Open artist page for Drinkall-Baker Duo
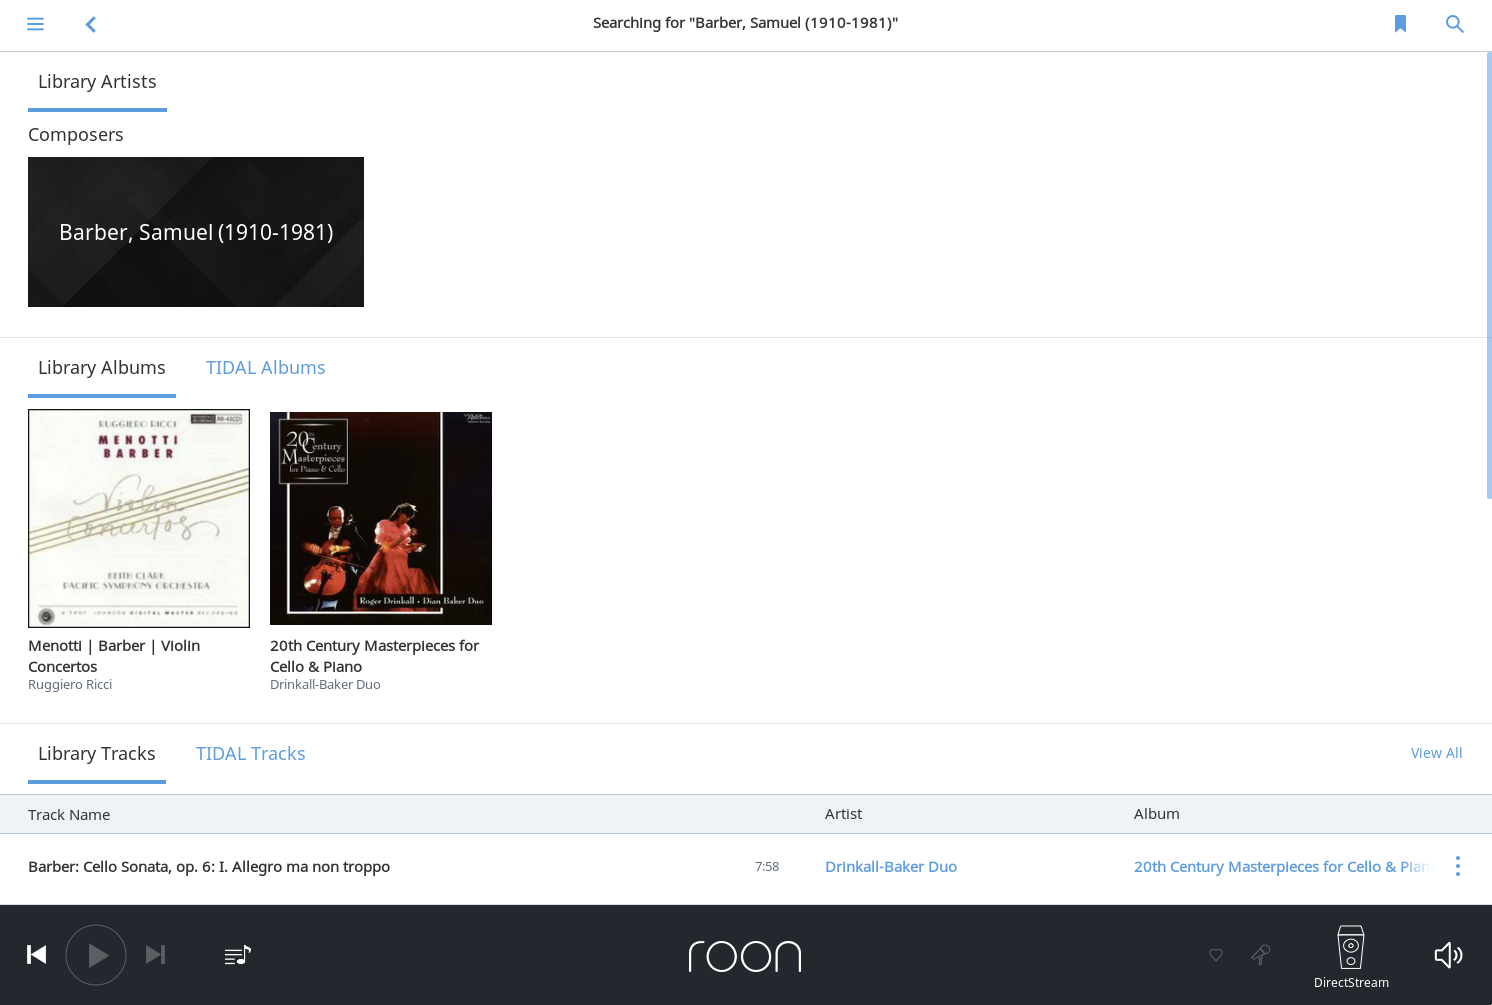 click(891, 866)
